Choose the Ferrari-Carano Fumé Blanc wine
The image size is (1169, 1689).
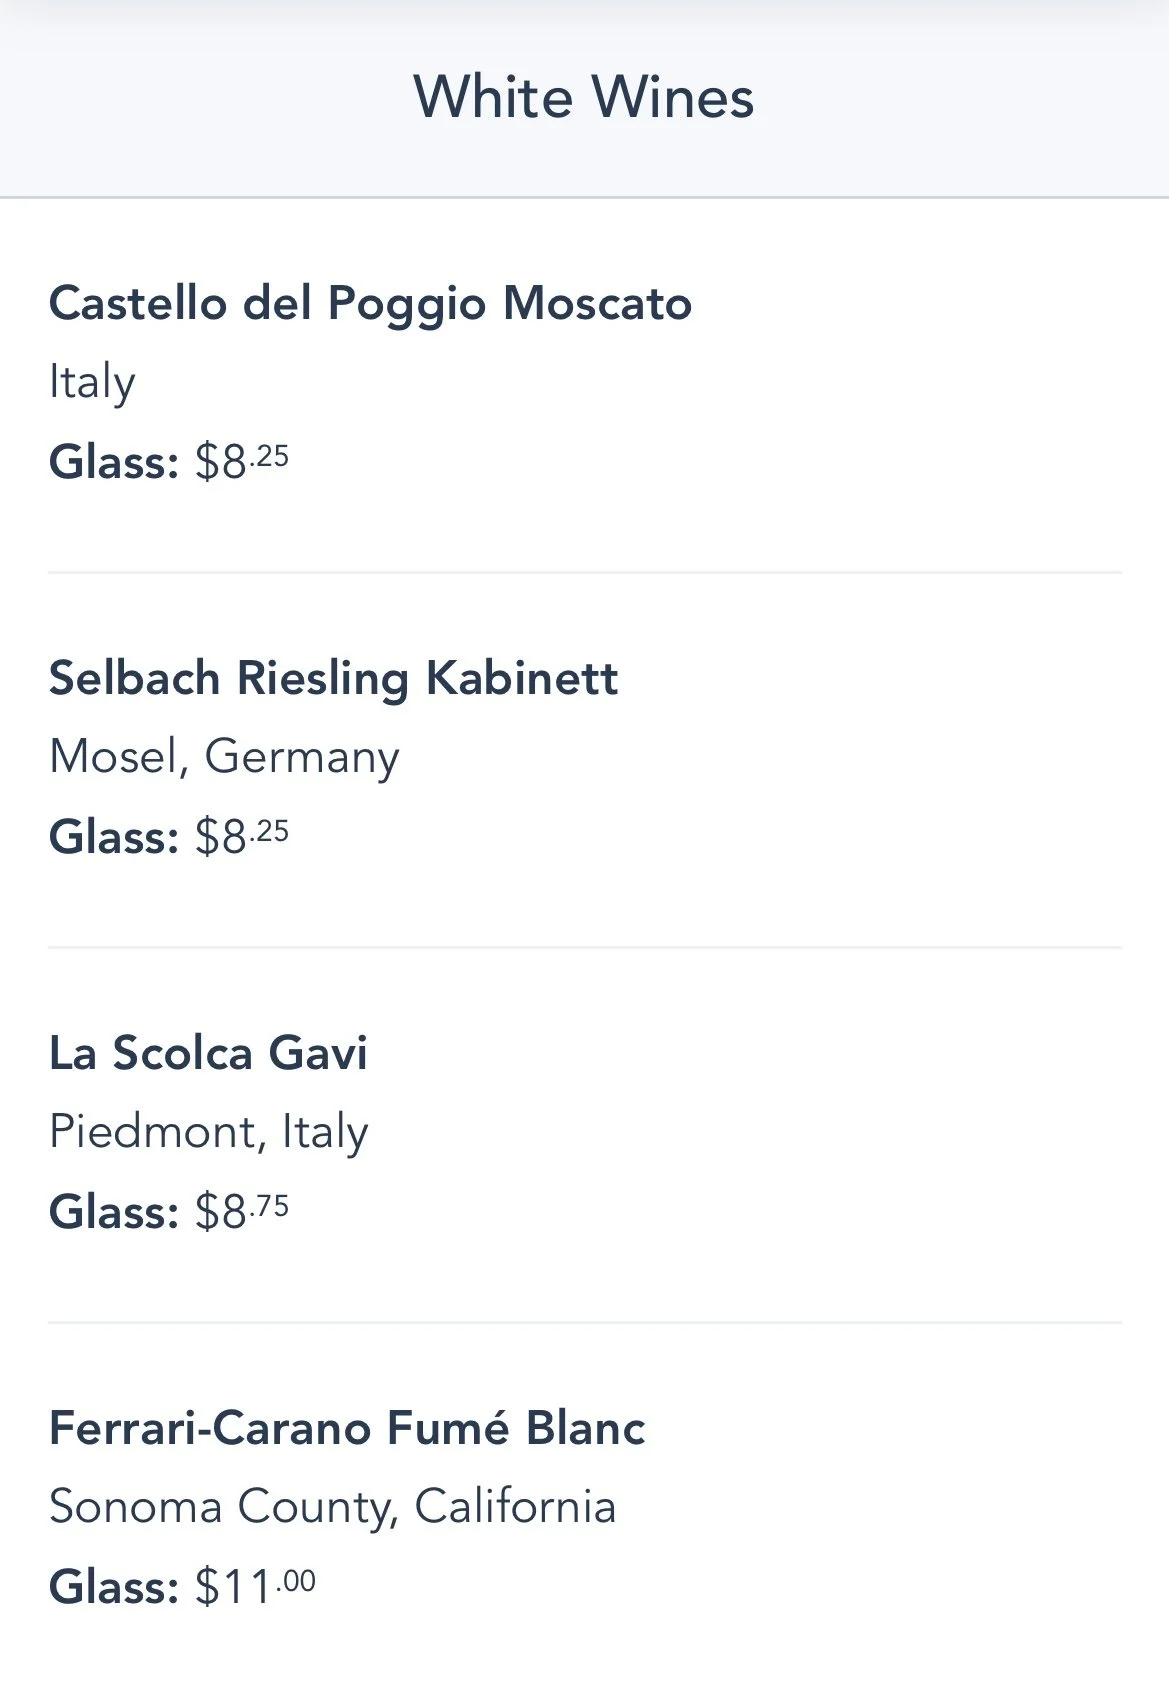click(x=347, y=1428)
